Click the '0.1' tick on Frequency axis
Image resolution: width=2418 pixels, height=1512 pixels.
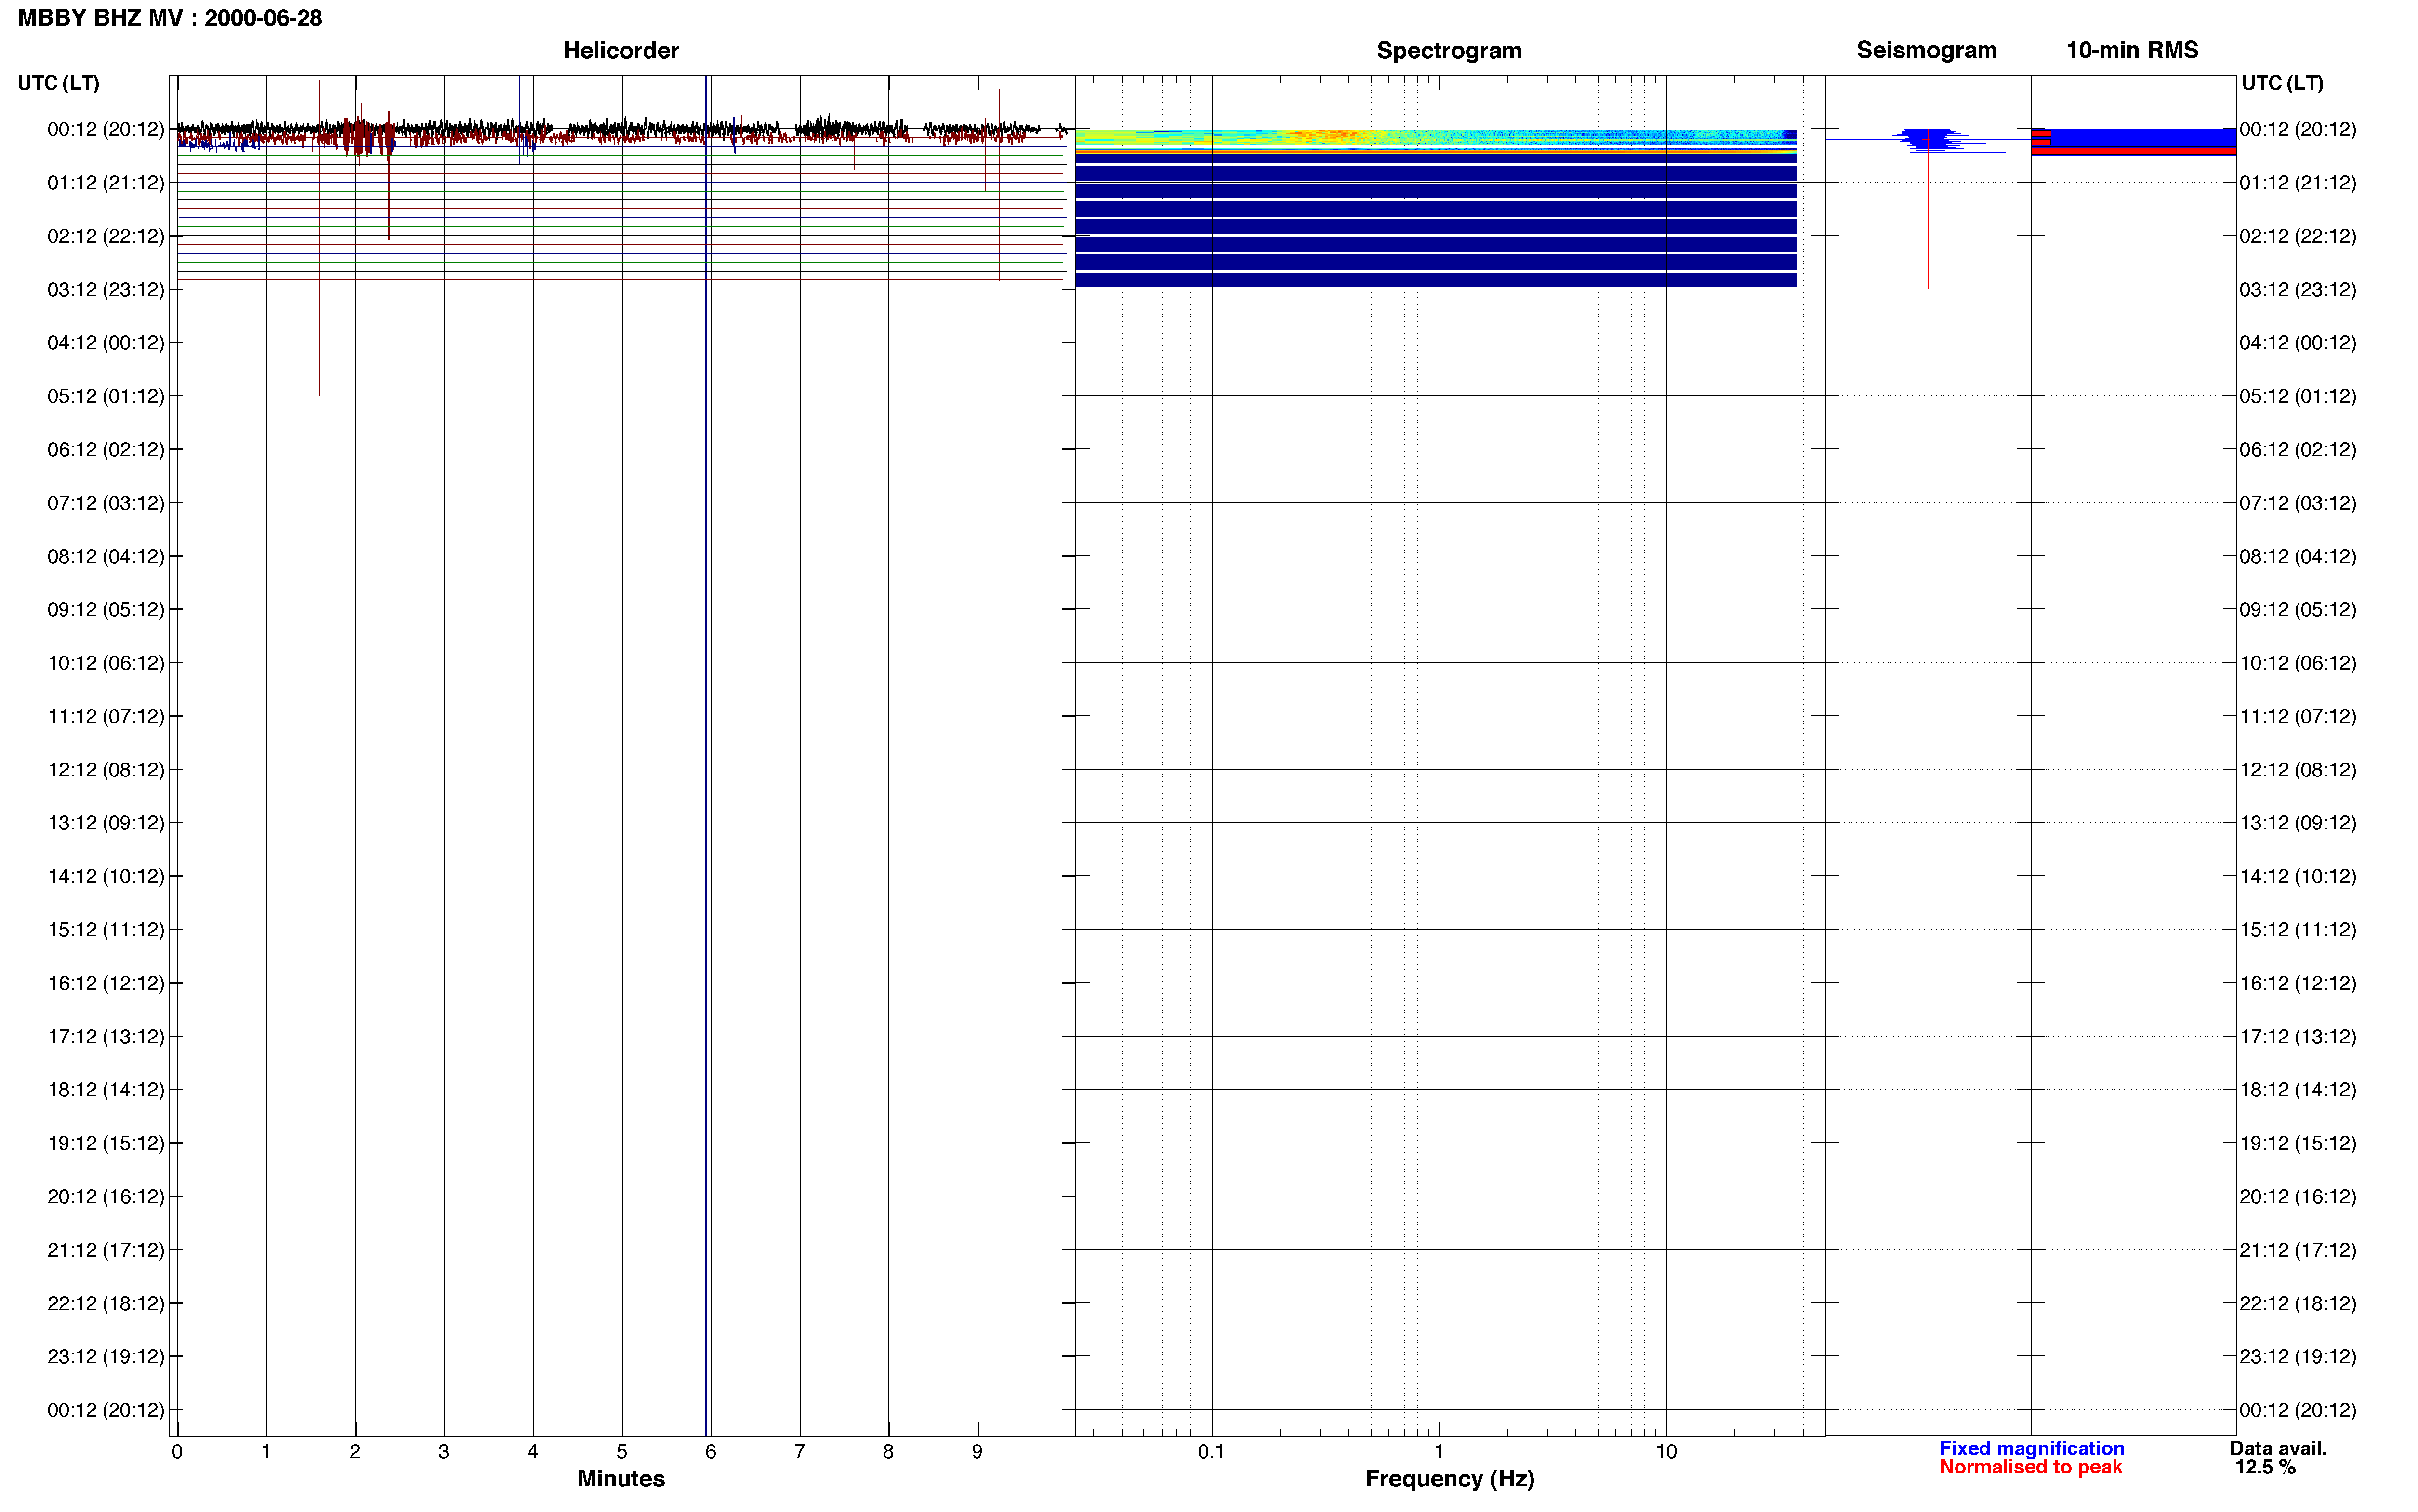tap(1211, 1452)
